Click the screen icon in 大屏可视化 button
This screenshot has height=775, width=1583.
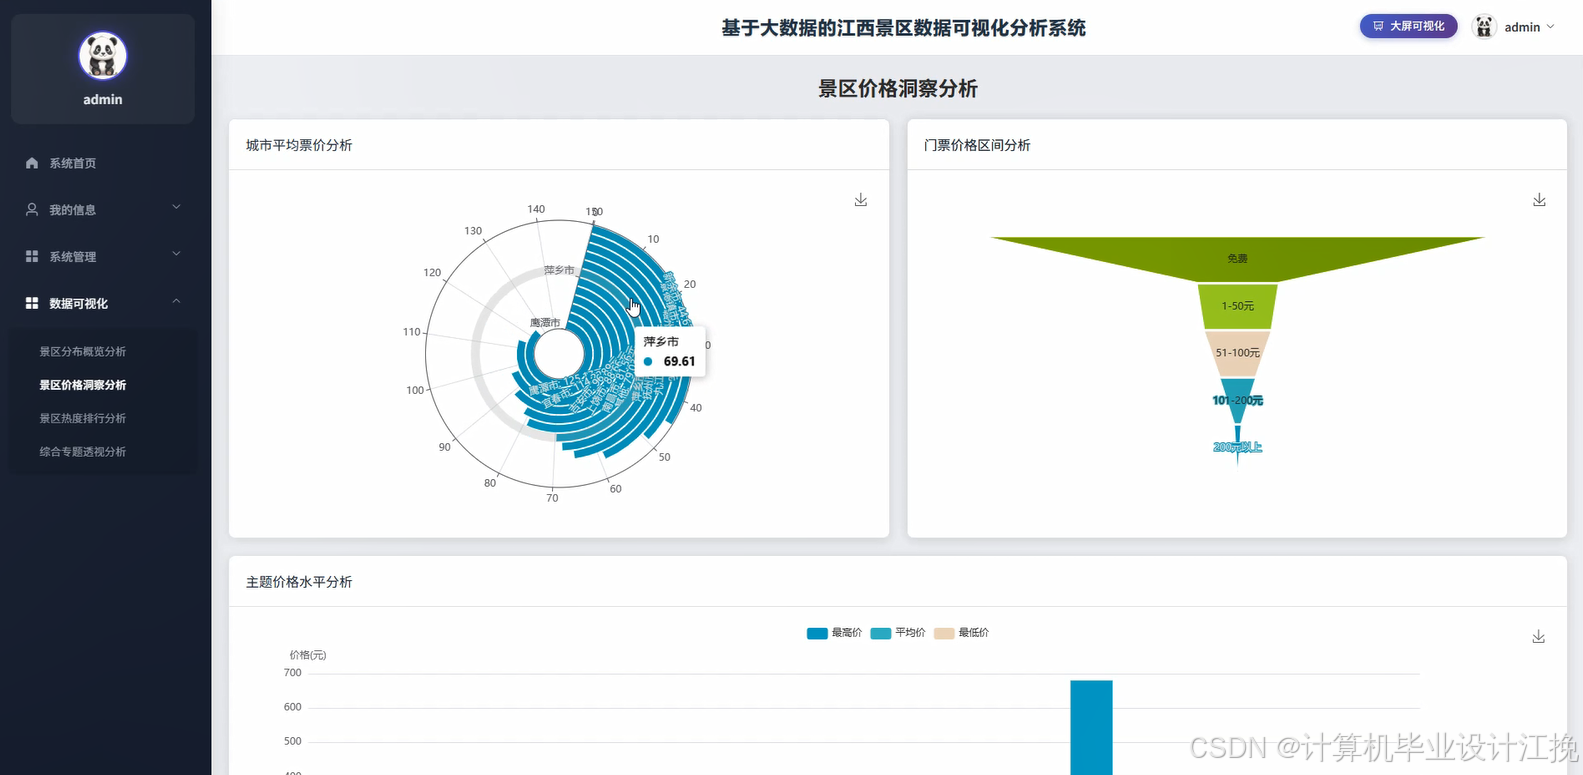pos(1378,26)
